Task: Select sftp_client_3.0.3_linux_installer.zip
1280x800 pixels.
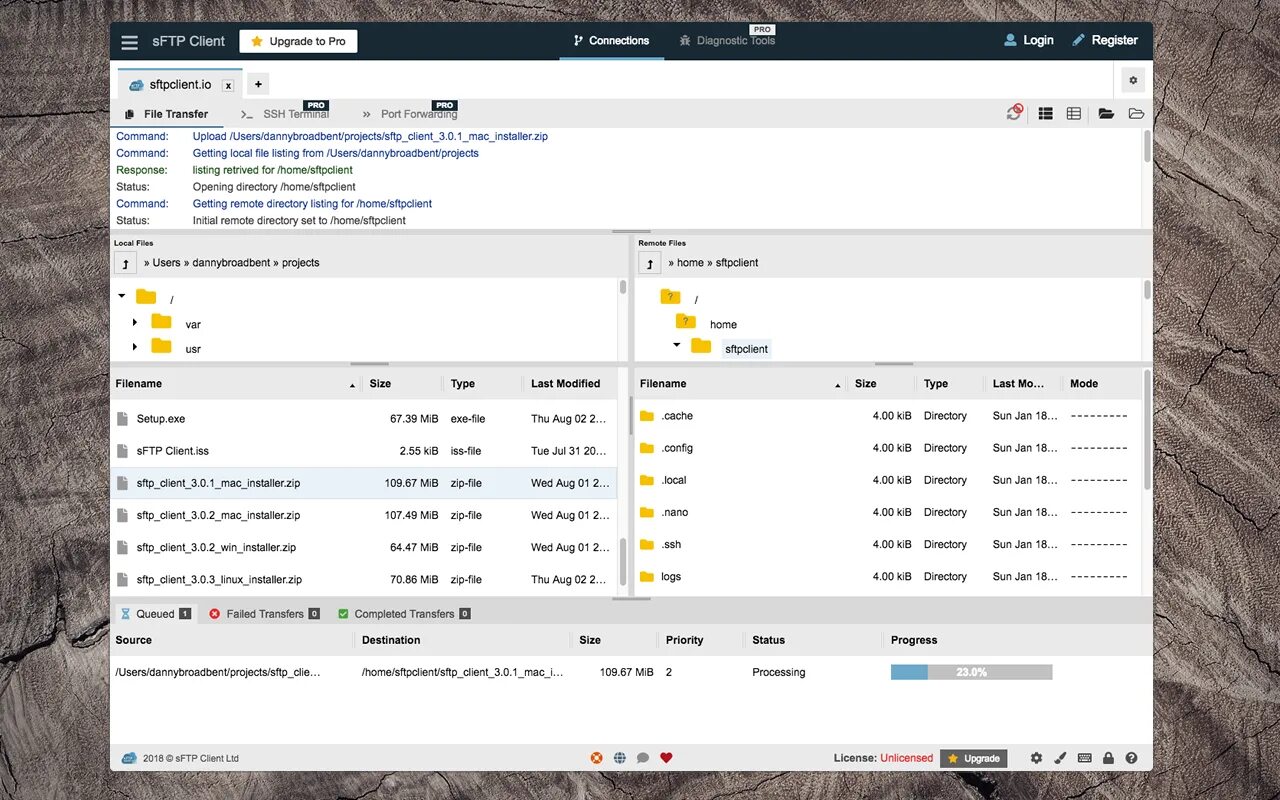Action: click(x=363, y=579)
